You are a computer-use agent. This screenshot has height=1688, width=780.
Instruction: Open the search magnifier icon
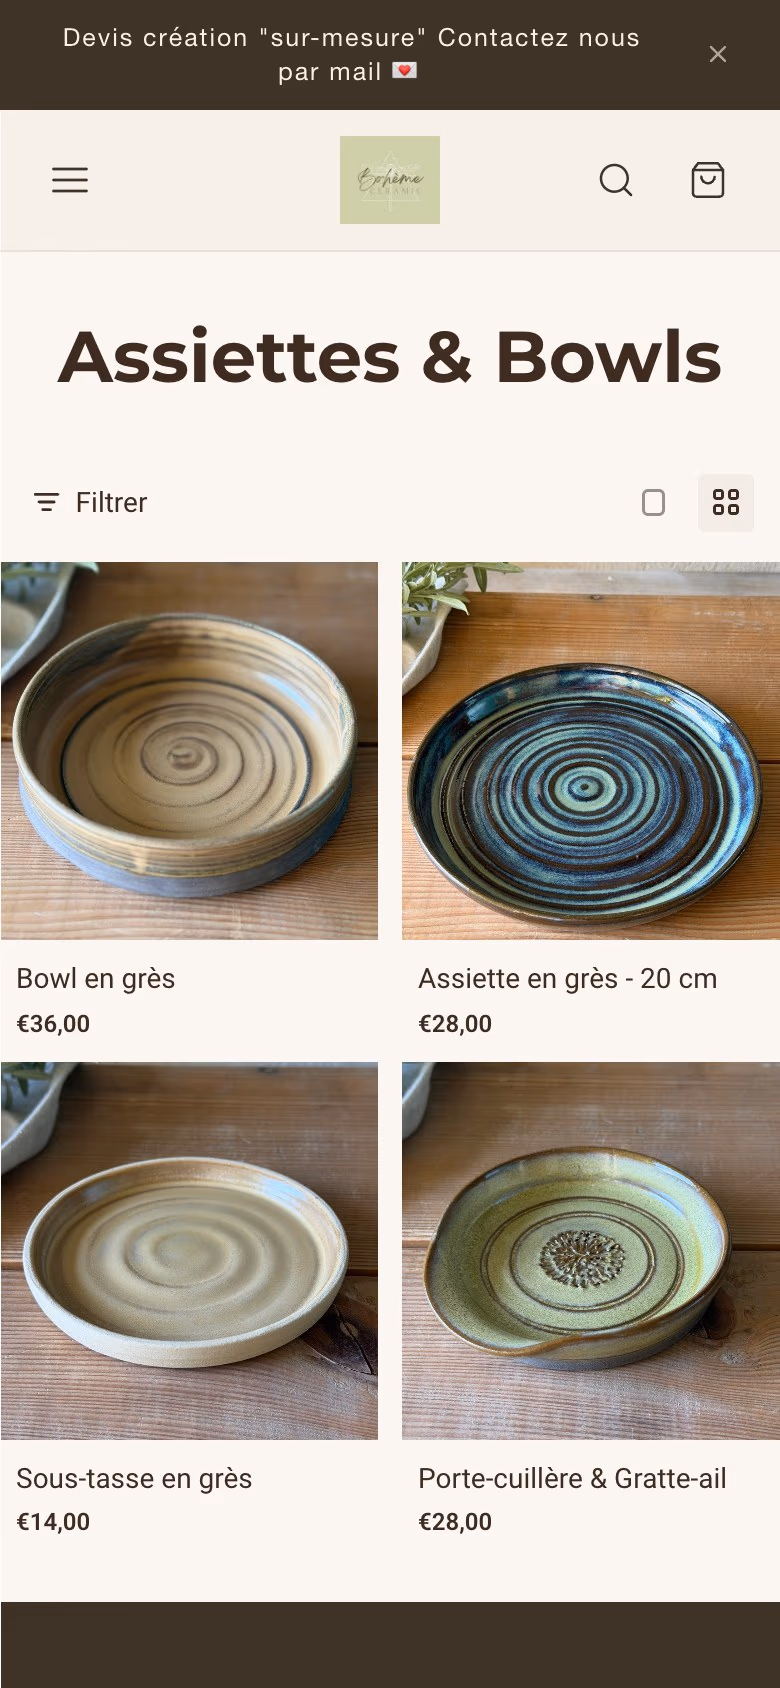pyautogui.click(x=616, y=180)
